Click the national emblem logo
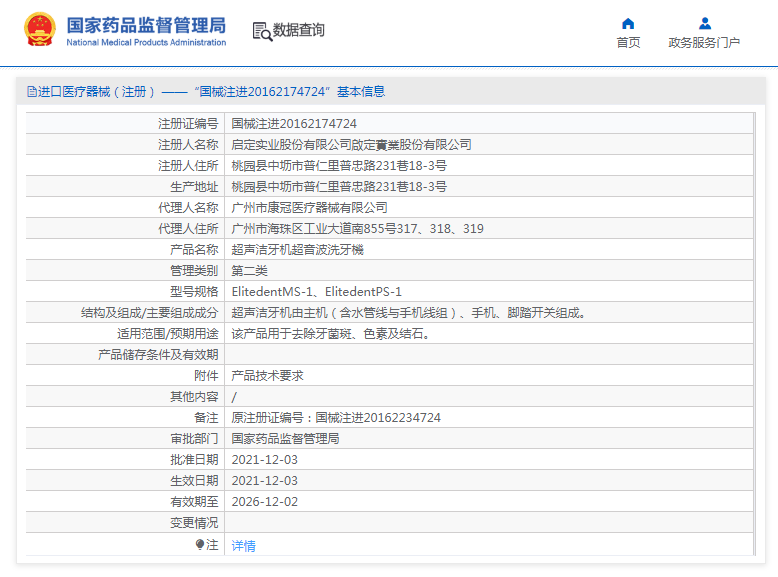Image resolution: width=778 pixels, height=577 pixels. (x=40, y=29)
